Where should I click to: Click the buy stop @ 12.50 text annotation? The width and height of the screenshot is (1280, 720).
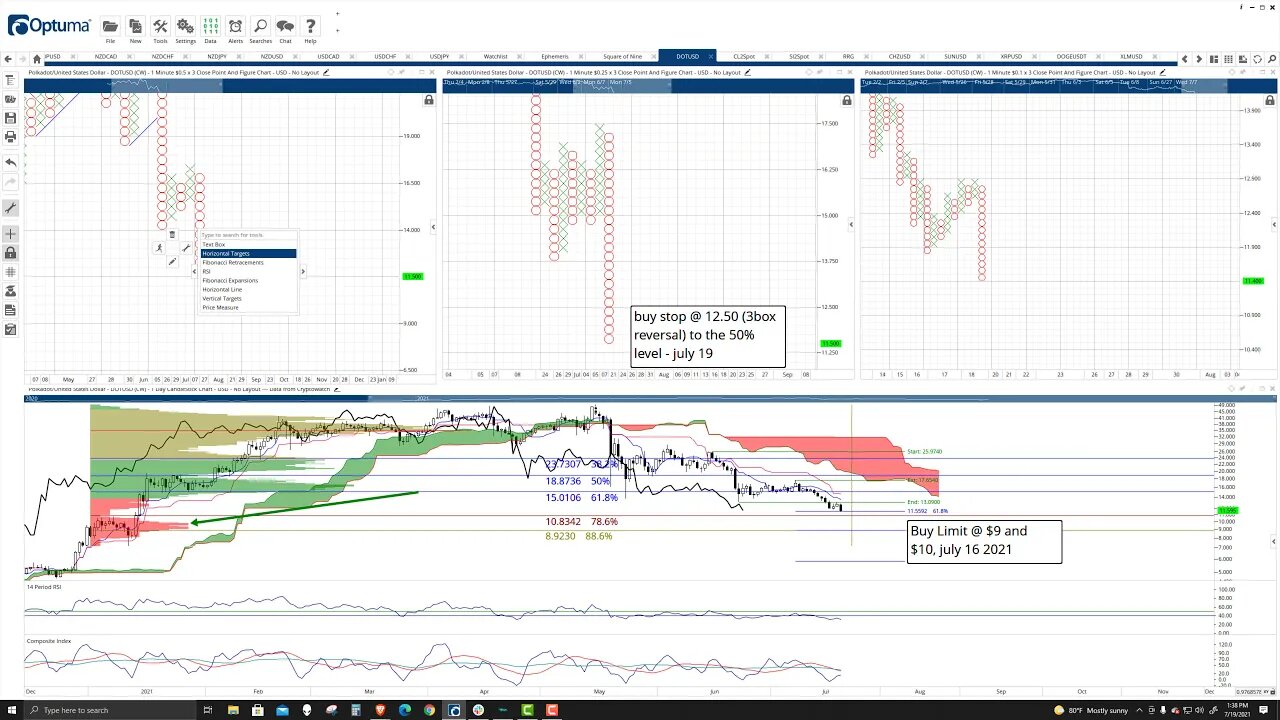709,336
